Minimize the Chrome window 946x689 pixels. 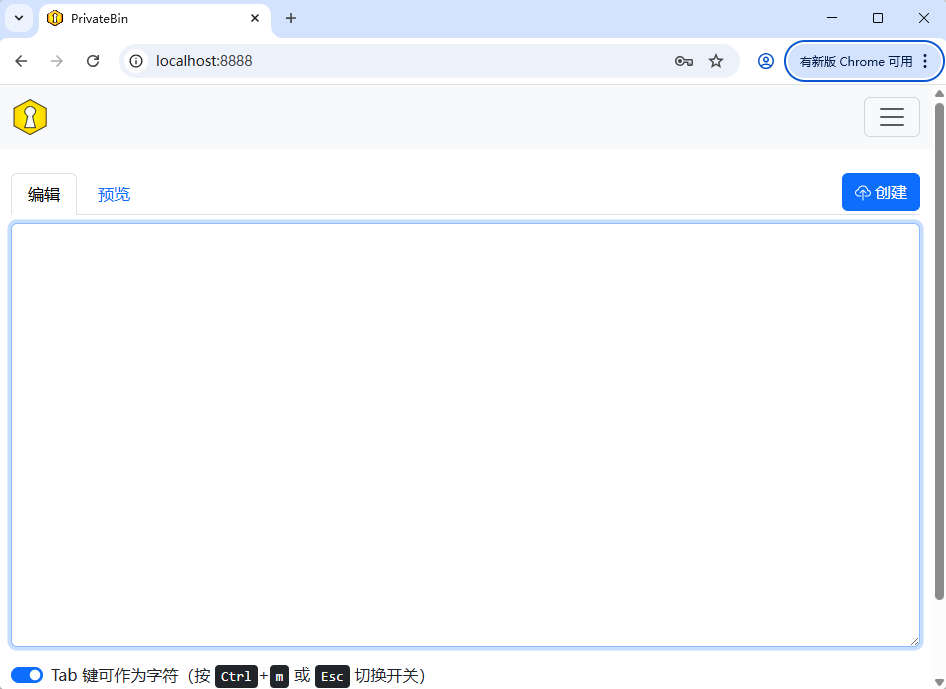coord(832,18)
